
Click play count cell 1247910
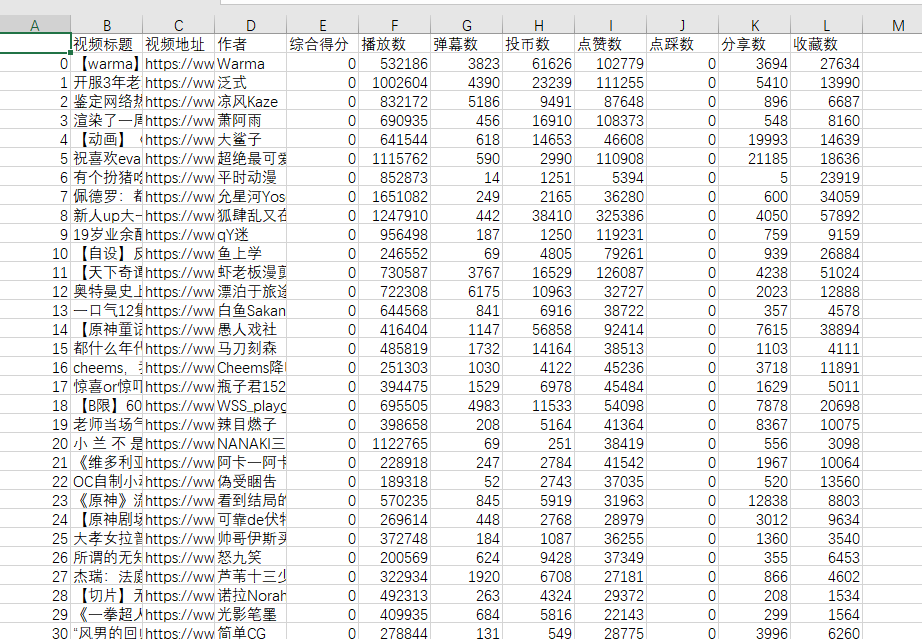pos(395,216)
